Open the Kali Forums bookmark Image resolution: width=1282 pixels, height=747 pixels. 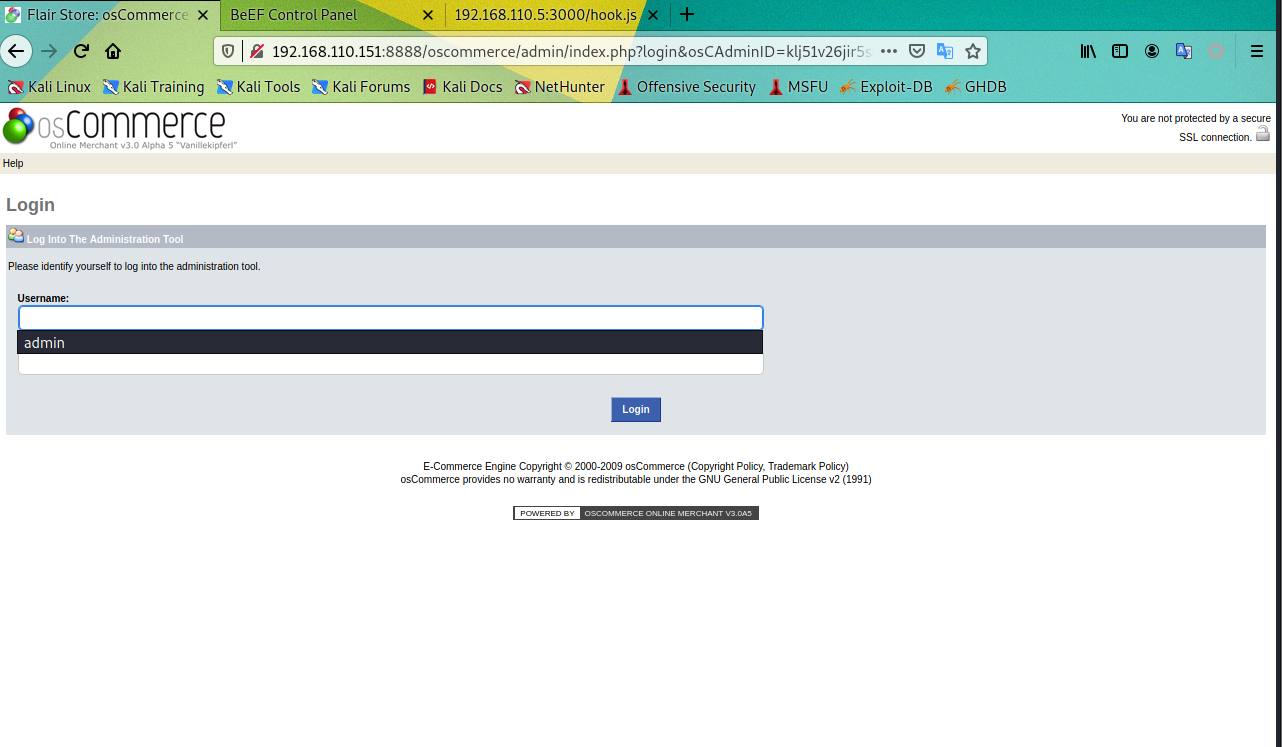(360, 87)
